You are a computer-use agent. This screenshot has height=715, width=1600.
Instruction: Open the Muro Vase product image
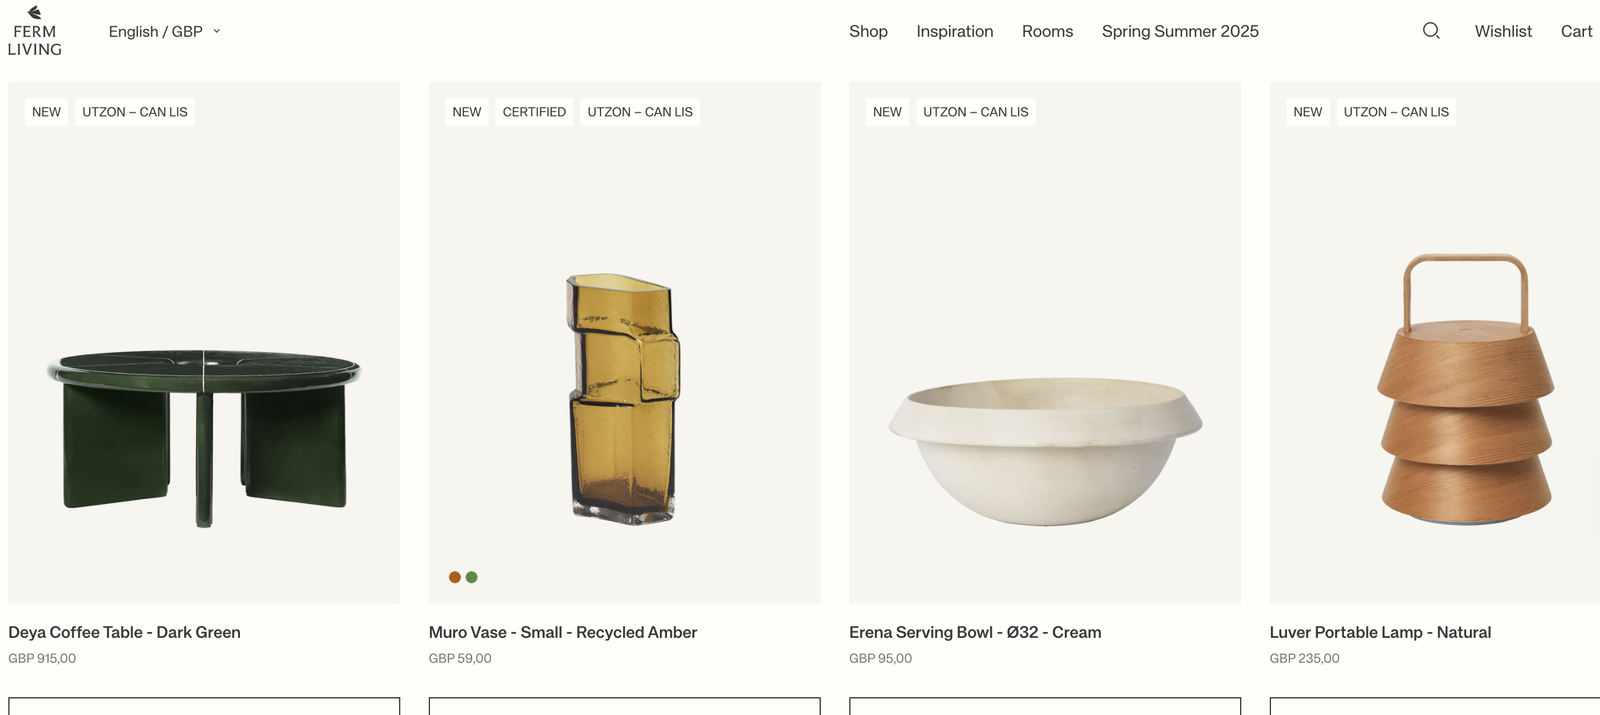pos(624,400)
